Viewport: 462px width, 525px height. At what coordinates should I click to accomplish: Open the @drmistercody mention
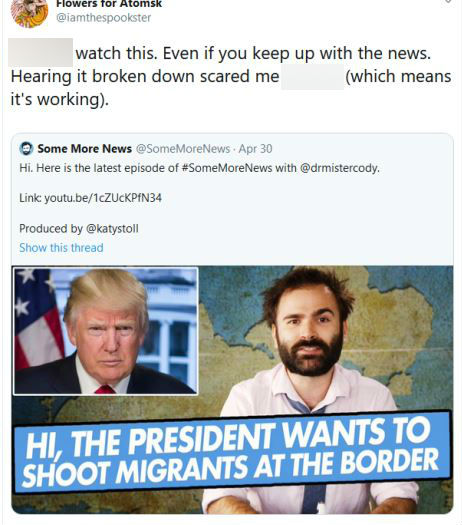339,168
